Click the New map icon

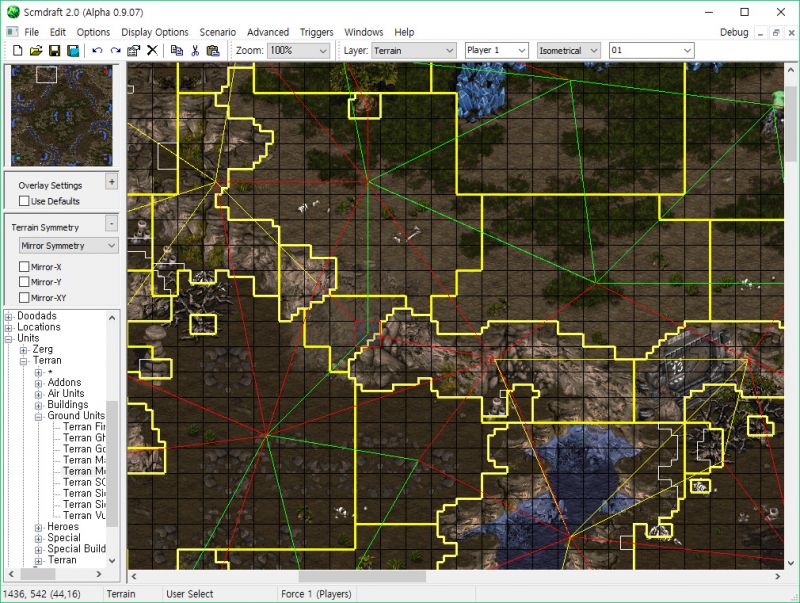pos(17,50)
